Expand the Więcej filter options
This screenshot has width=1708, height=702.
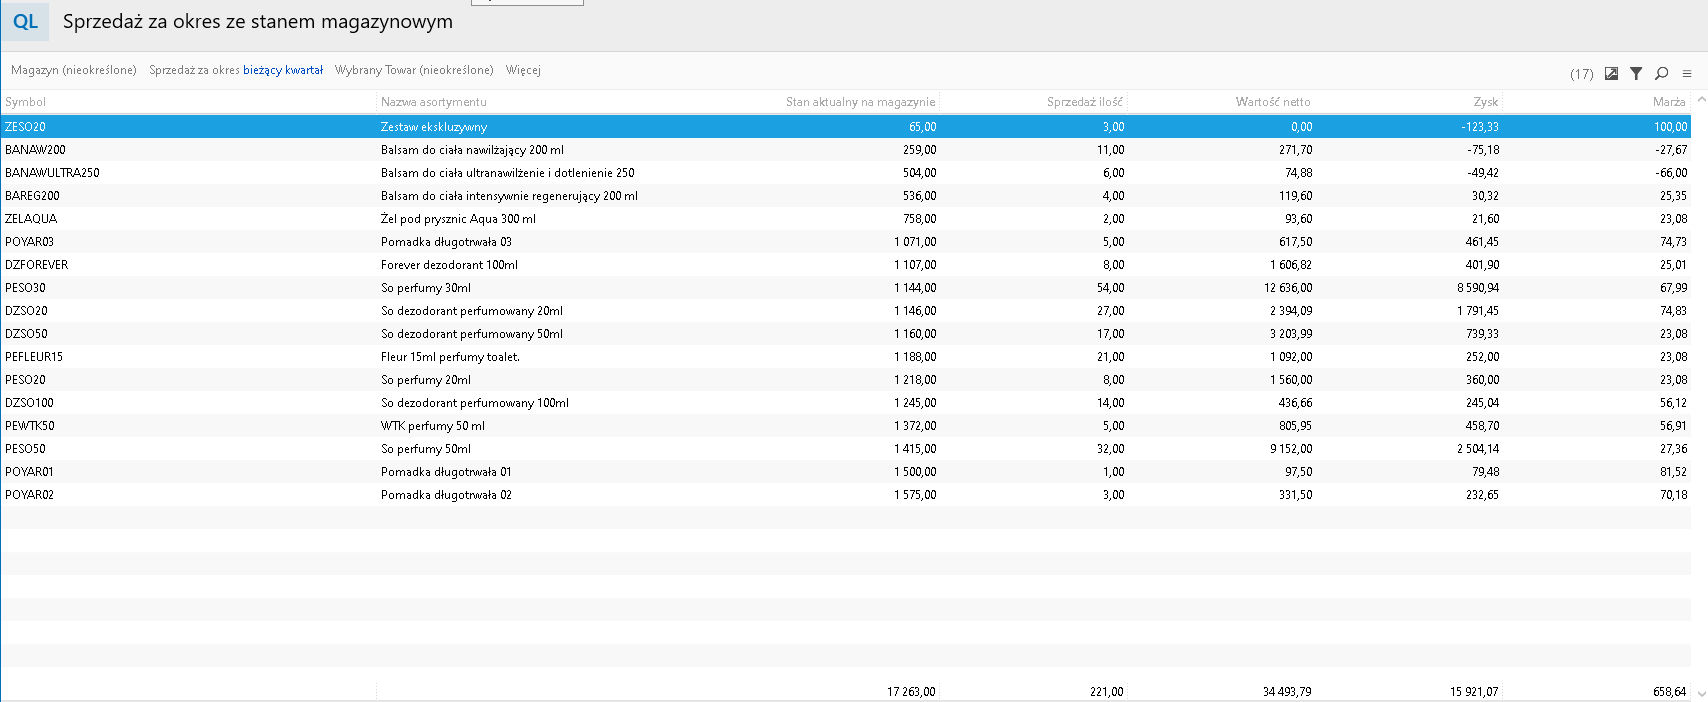[x=523, y=70]
